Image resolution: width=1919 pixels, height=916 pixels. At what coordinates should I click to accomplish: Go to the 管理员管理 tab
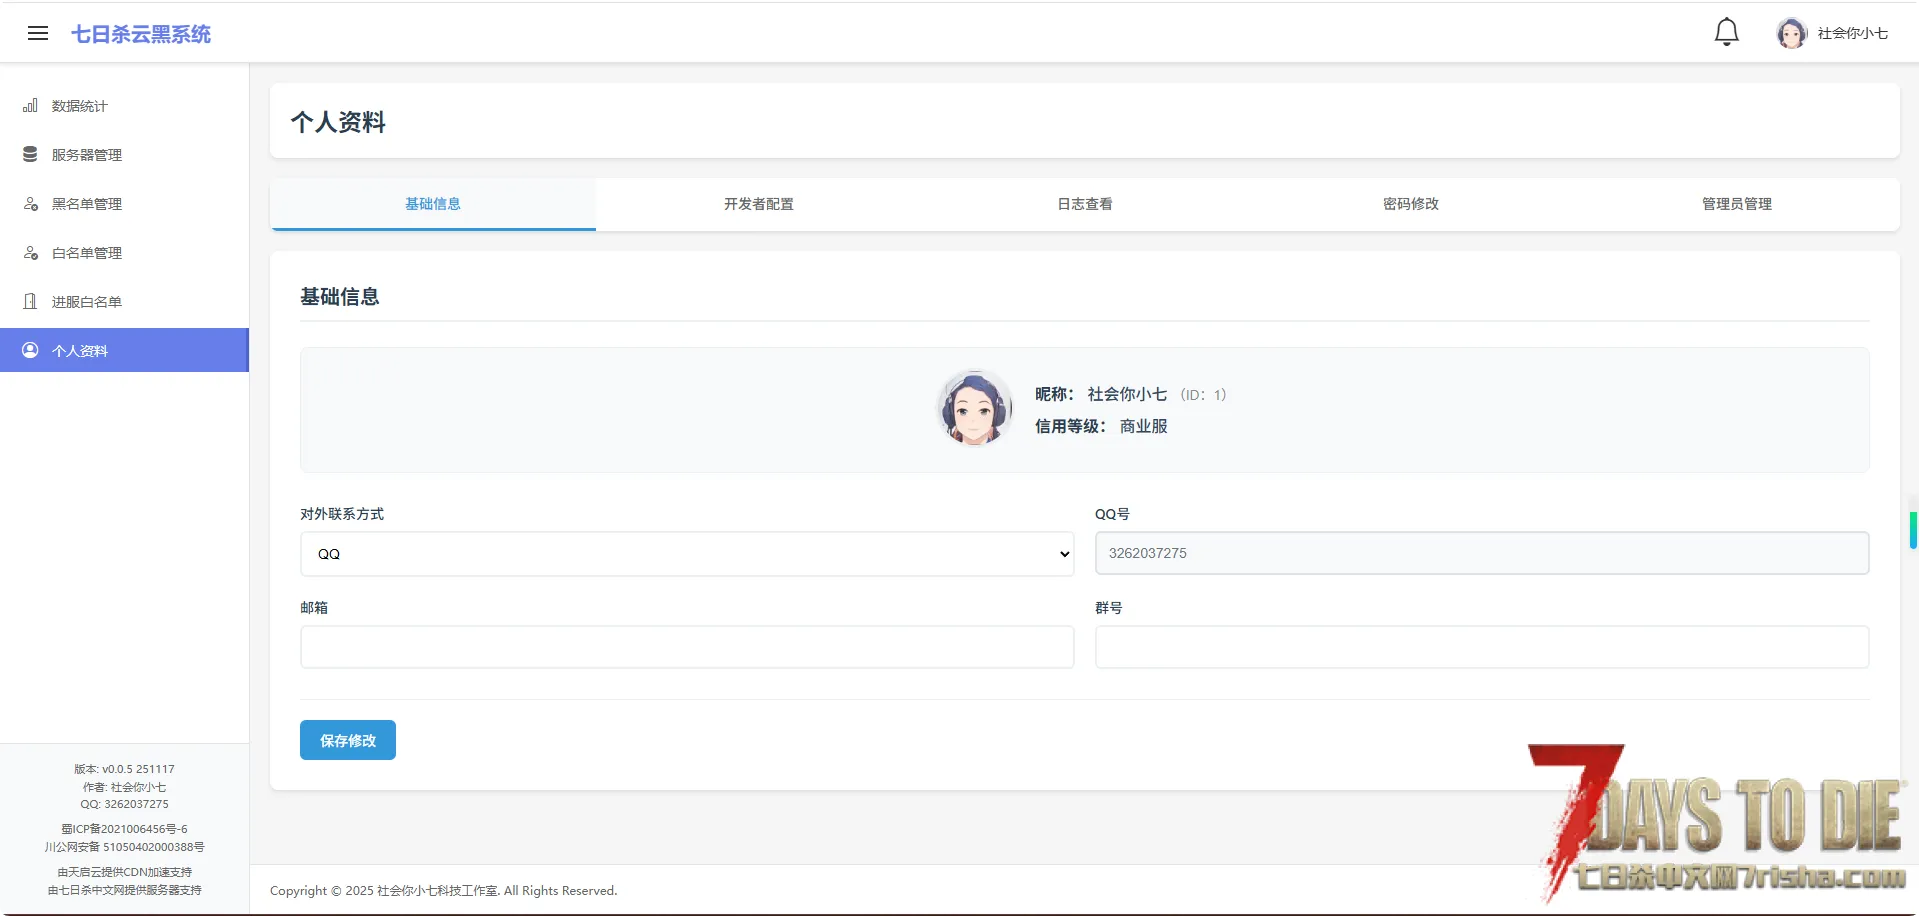pyautogui.click(x=1736, y=204)
